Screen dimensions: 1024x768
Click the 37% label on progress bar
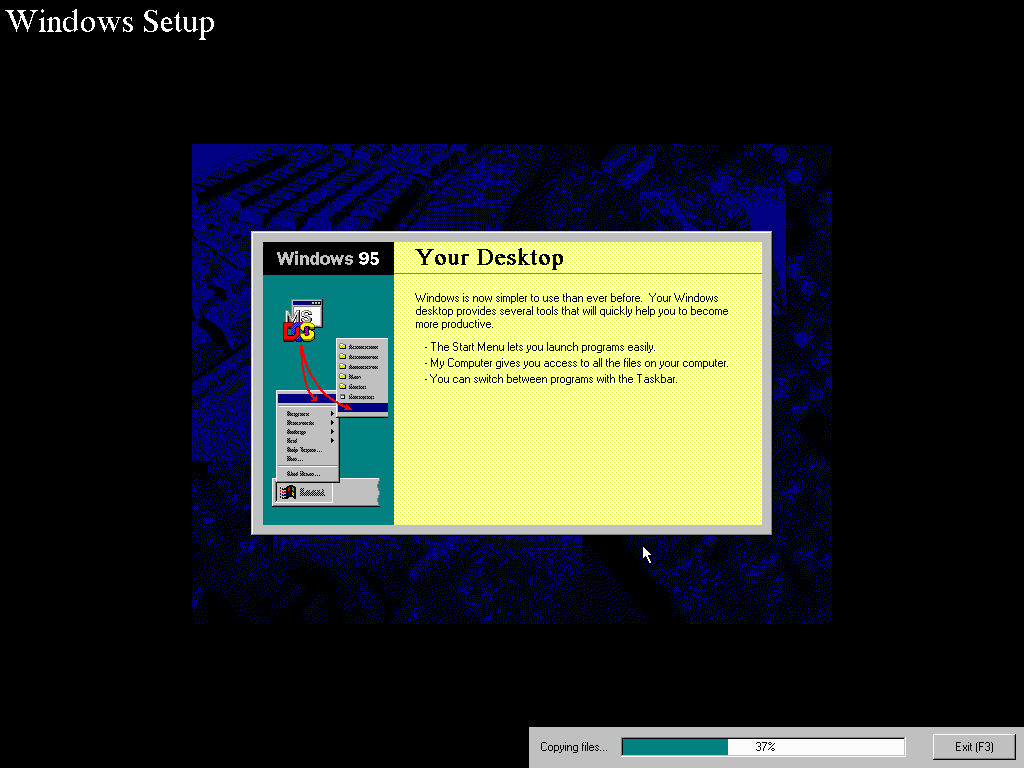(765, 746)
